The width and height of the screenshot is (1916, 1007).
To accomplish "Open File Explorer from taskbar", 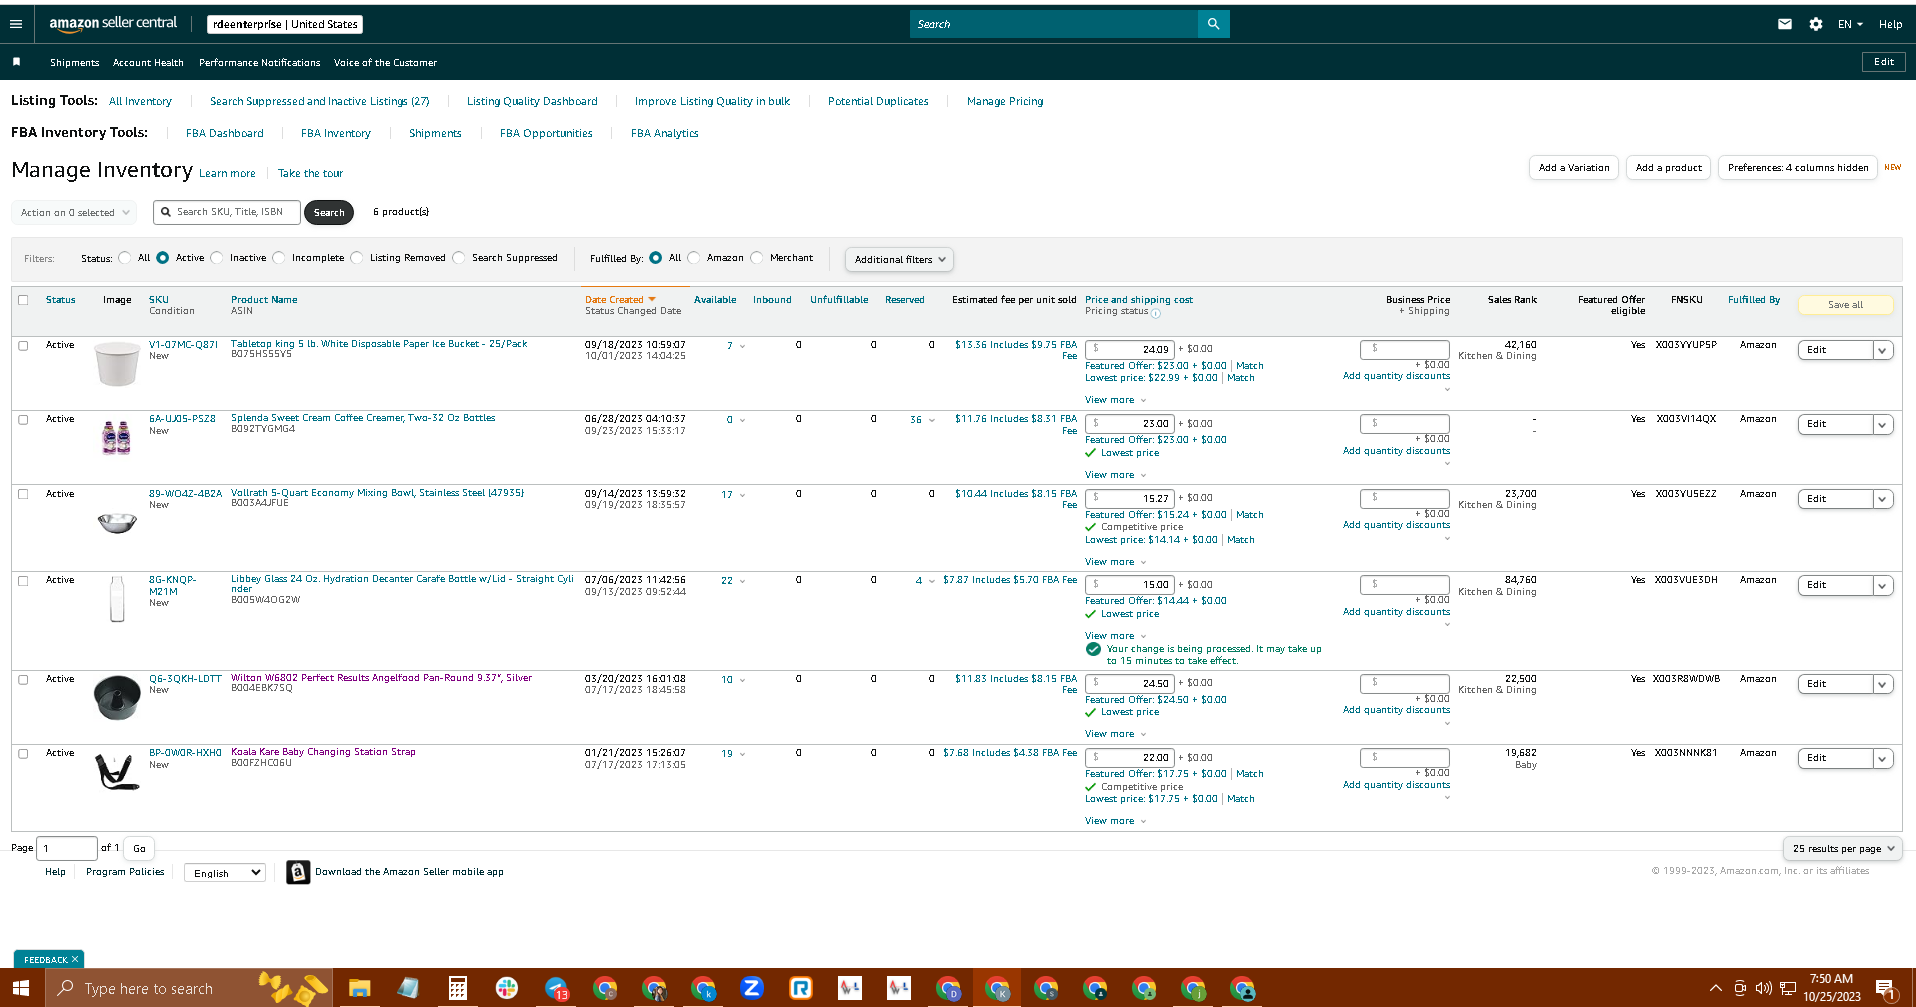I will [359, 988].
